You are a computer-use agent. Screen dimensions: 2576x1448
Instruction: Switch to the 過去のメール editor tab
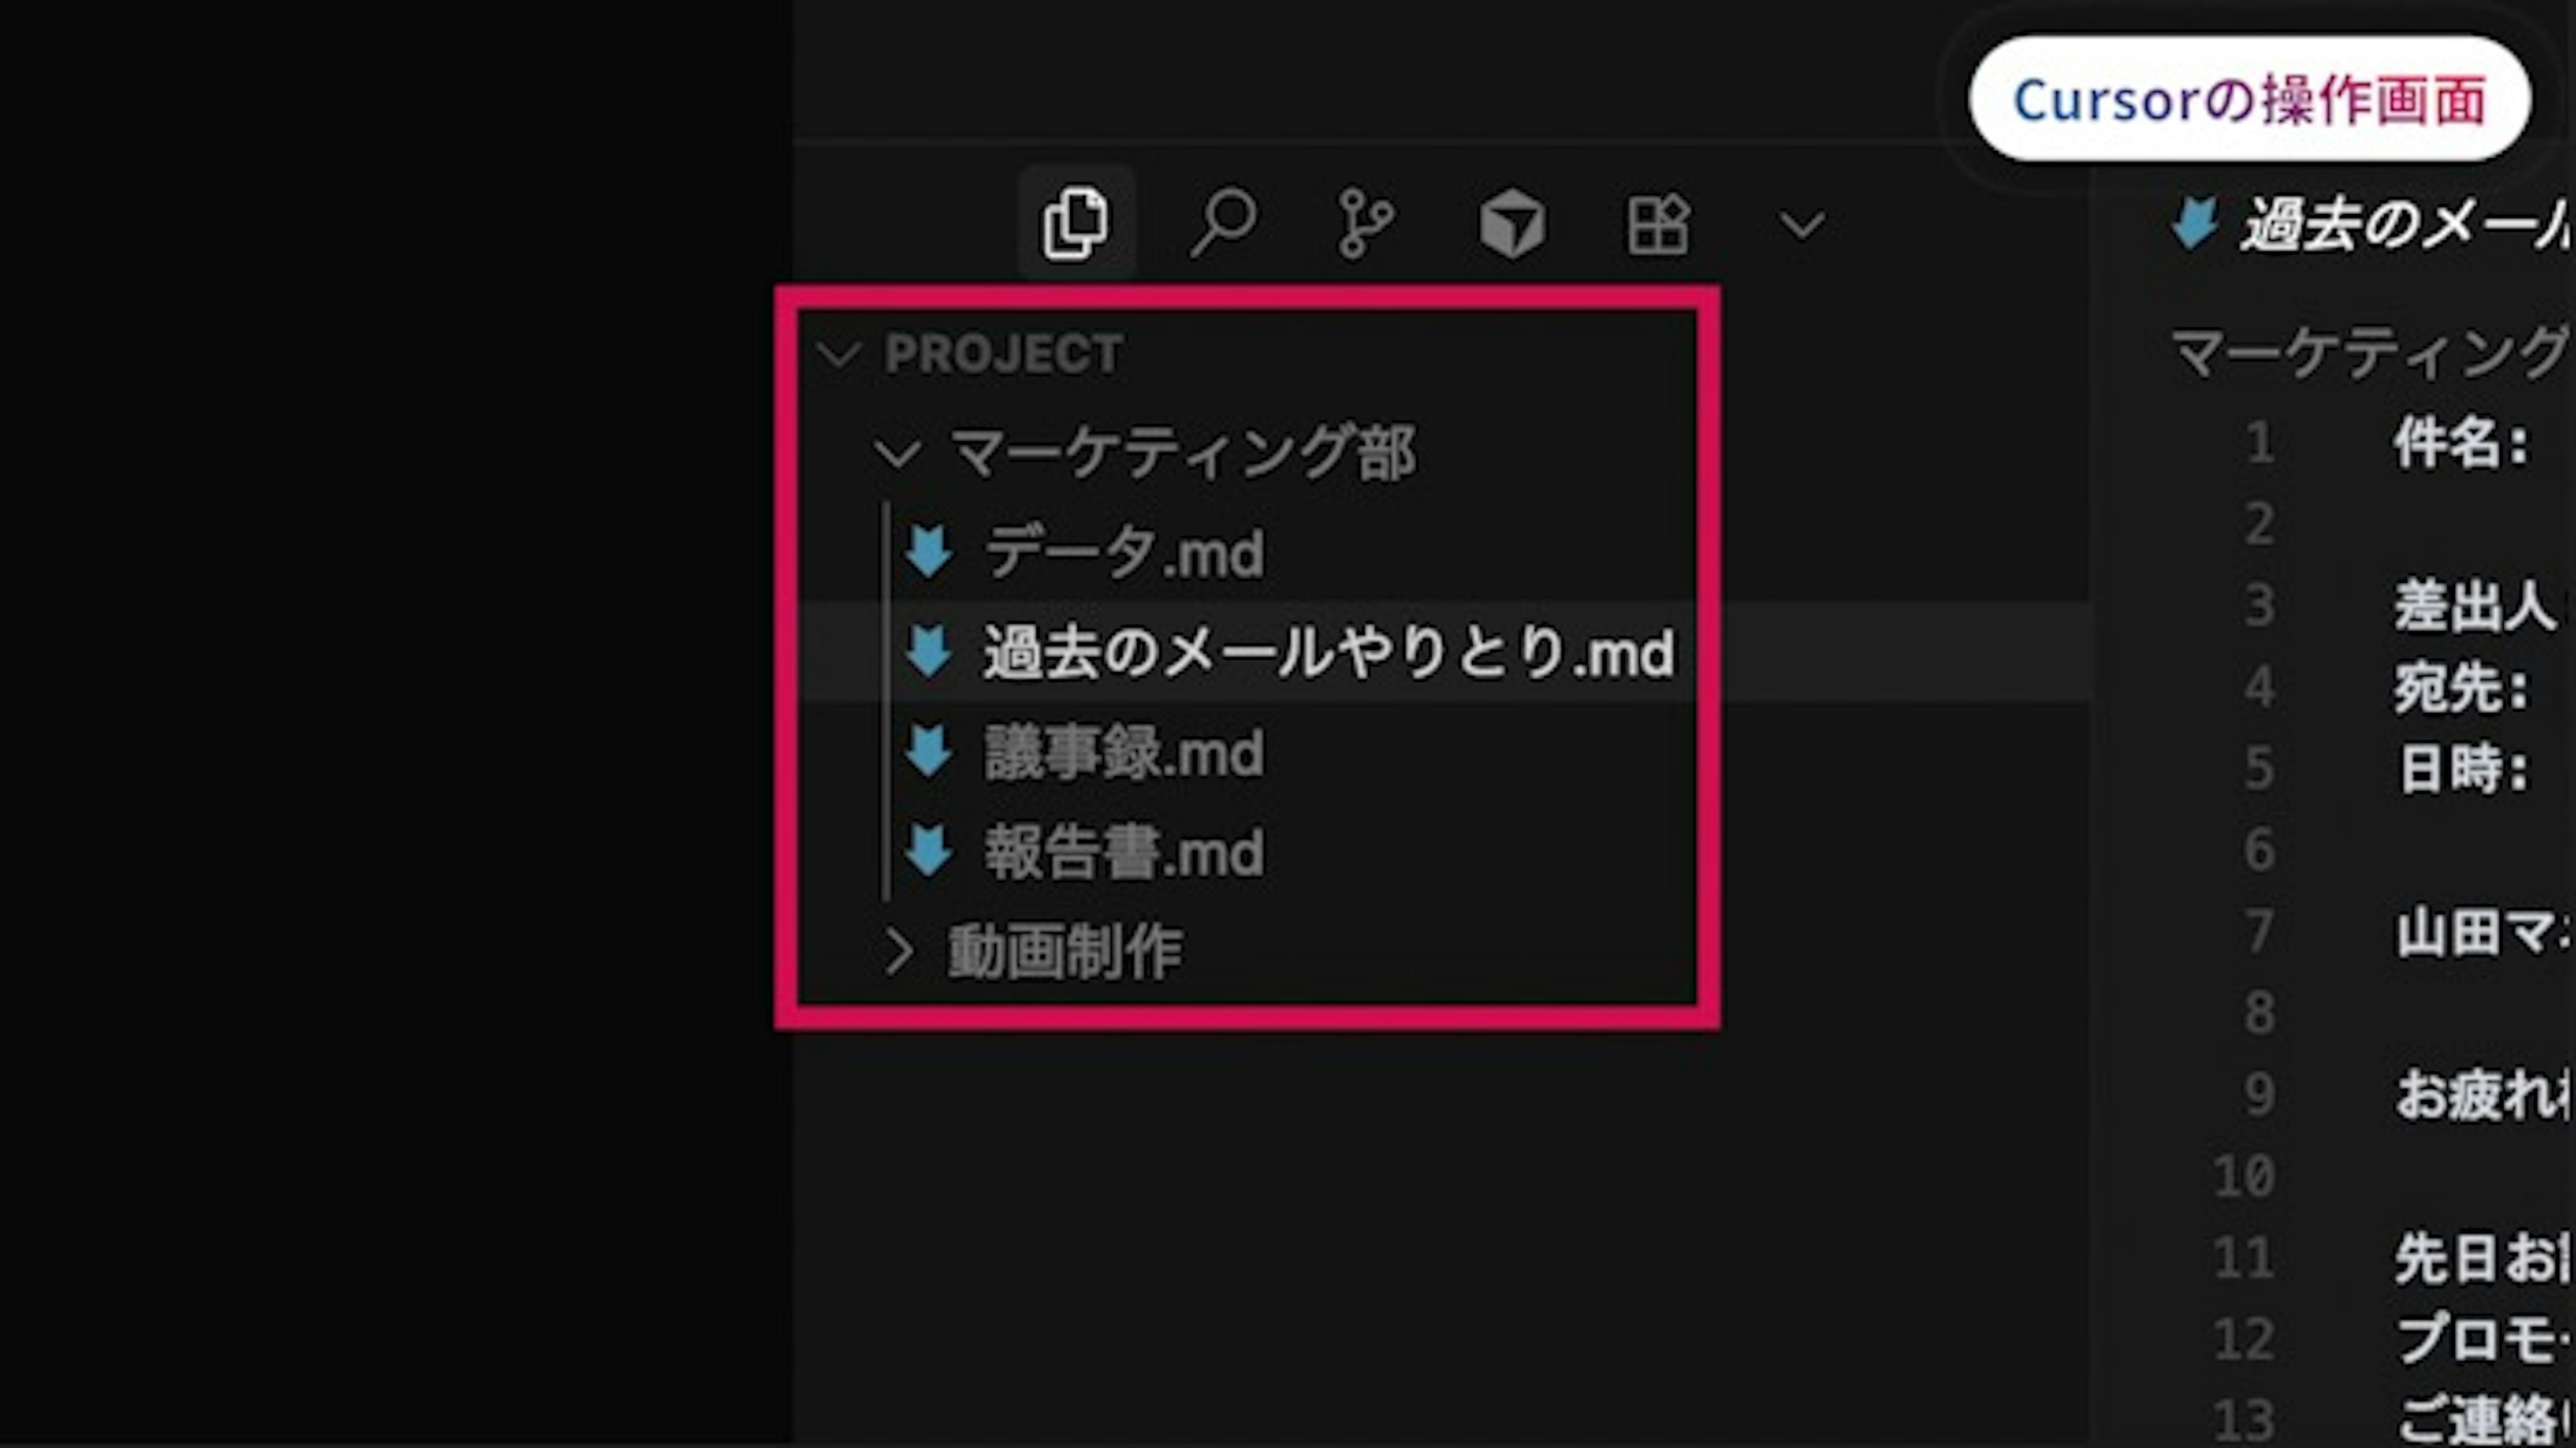(x=2400, y=226)
